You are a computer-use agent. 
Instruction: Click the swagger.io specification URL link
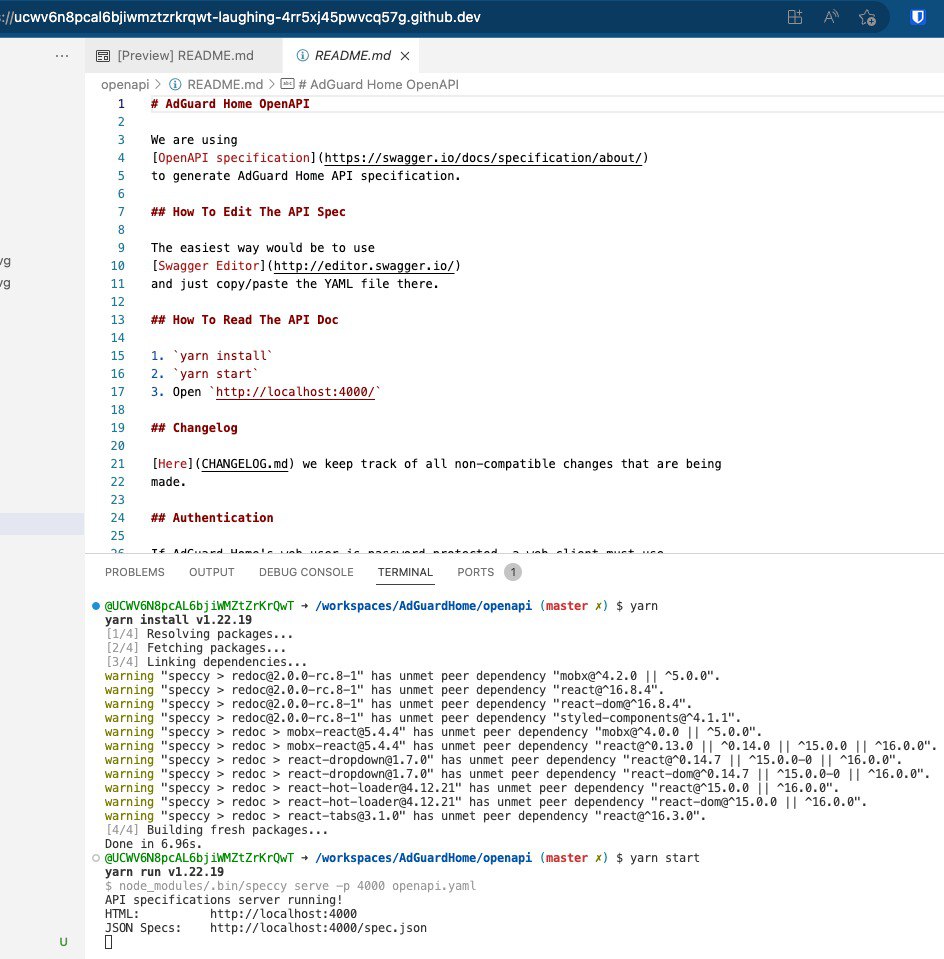click(484, 158)
